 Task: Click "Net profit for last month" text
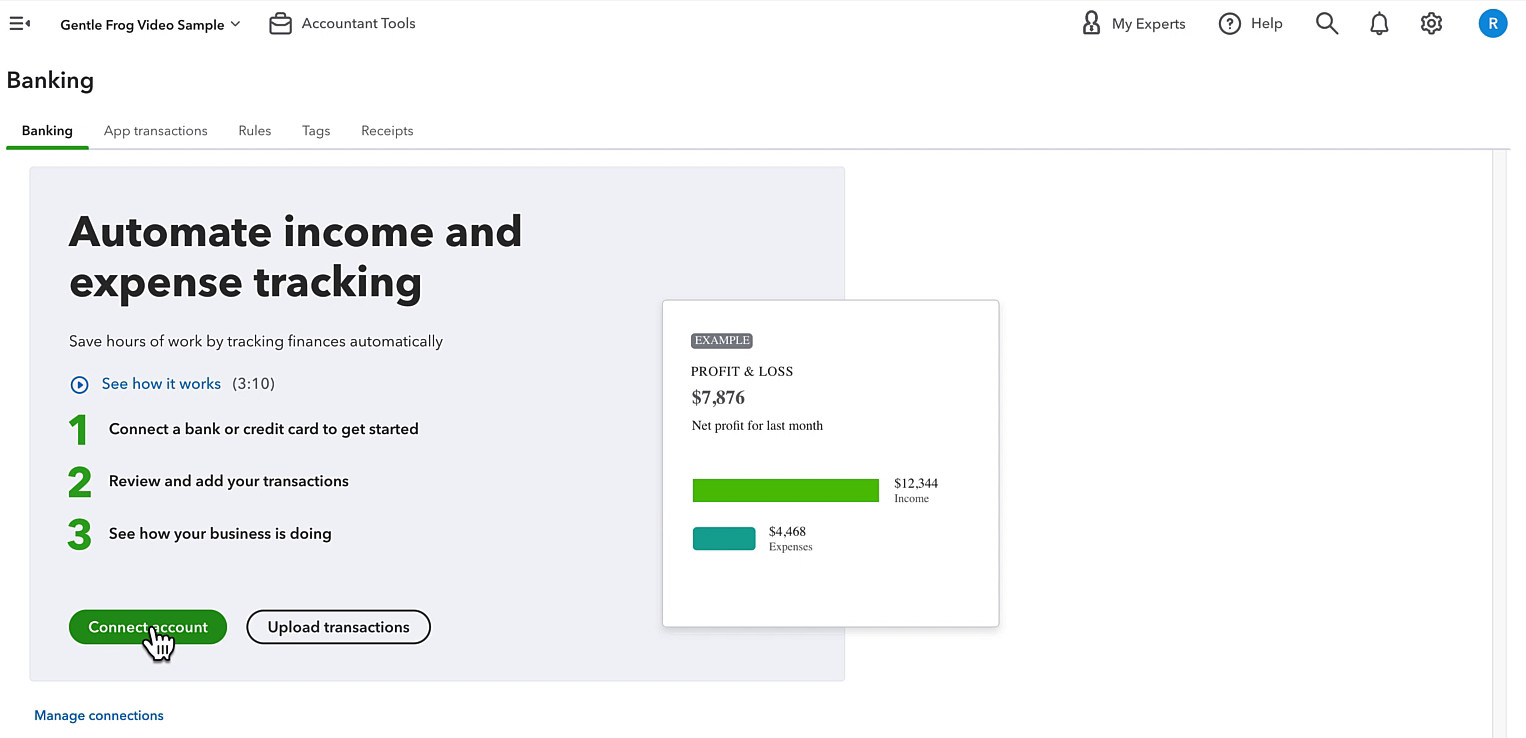click(757, 426)
